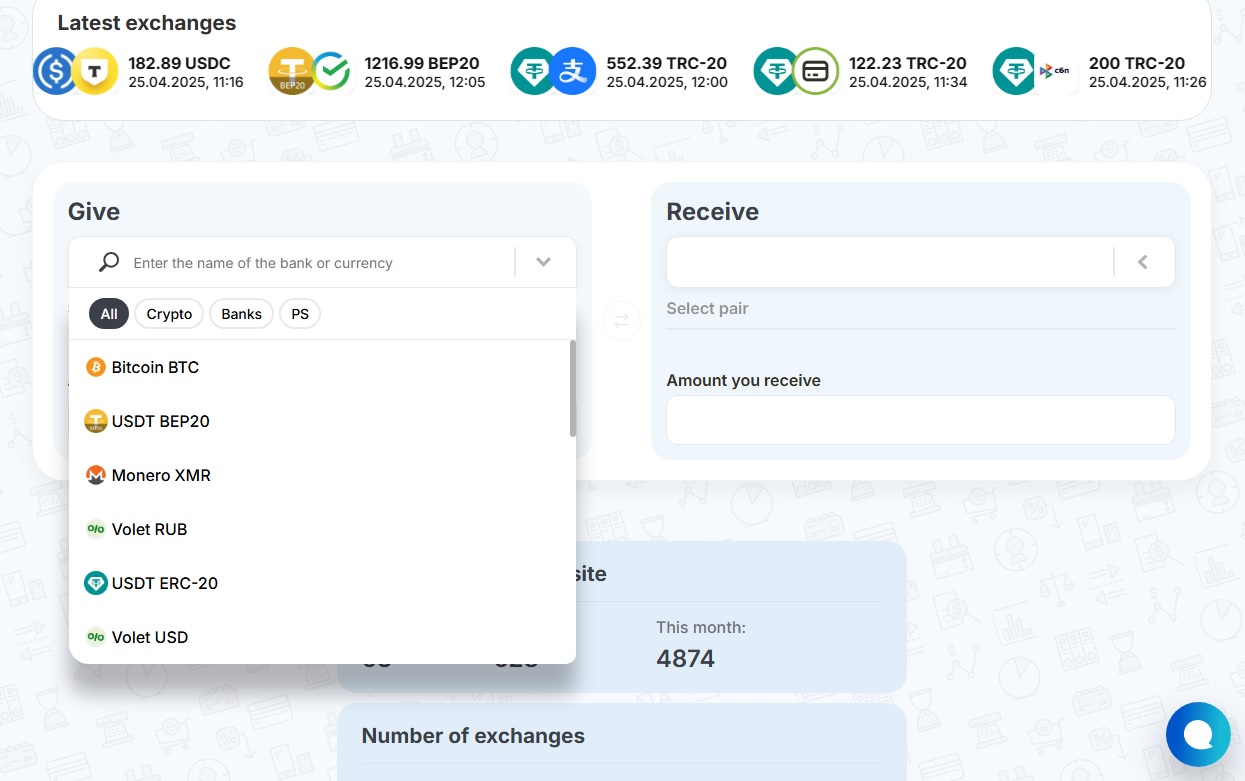
Task: Choose Volet RUB from the currency list
Action: (319, 529)
